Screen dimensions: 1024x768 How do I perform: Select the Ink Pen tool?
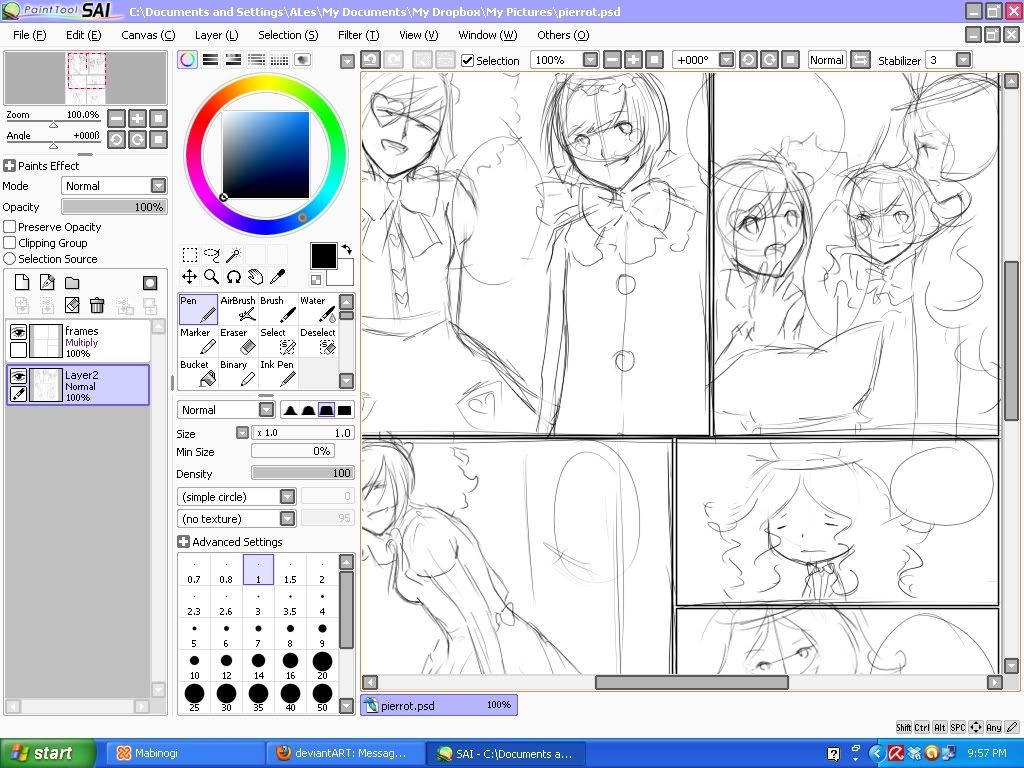(x=280, y=374)
